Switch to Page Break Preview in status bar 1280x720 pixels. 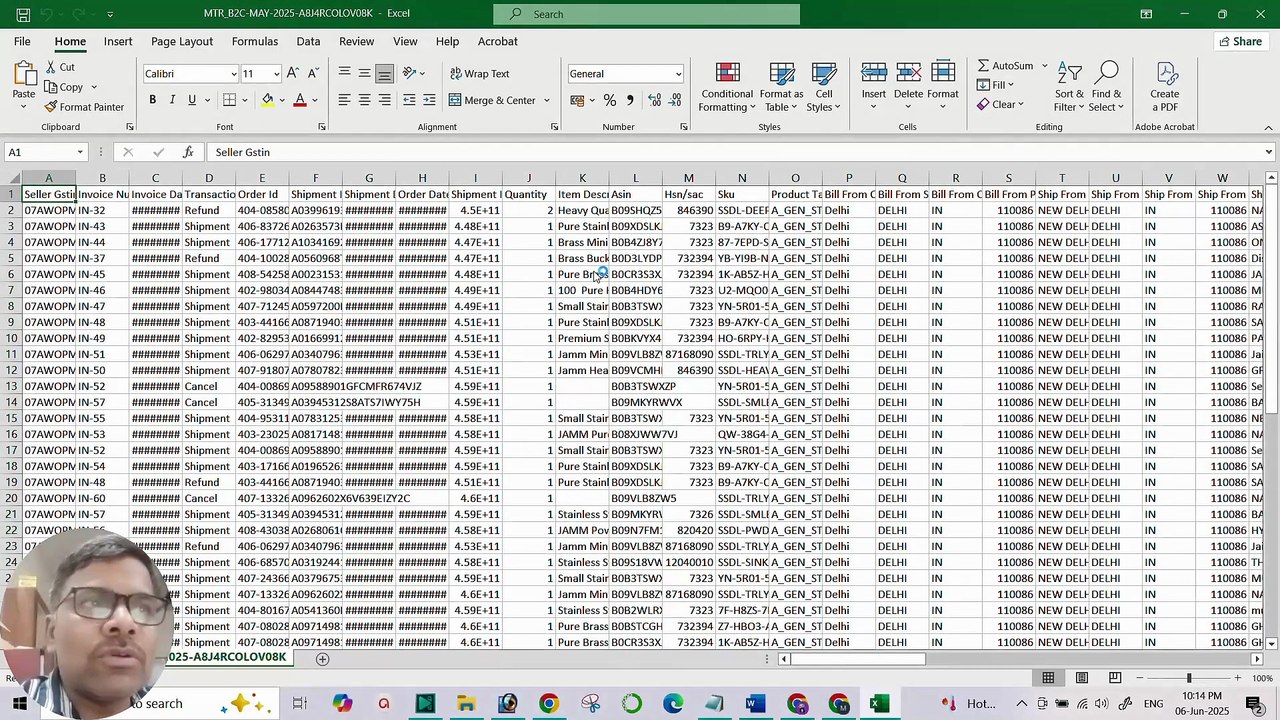point(1114,678)
